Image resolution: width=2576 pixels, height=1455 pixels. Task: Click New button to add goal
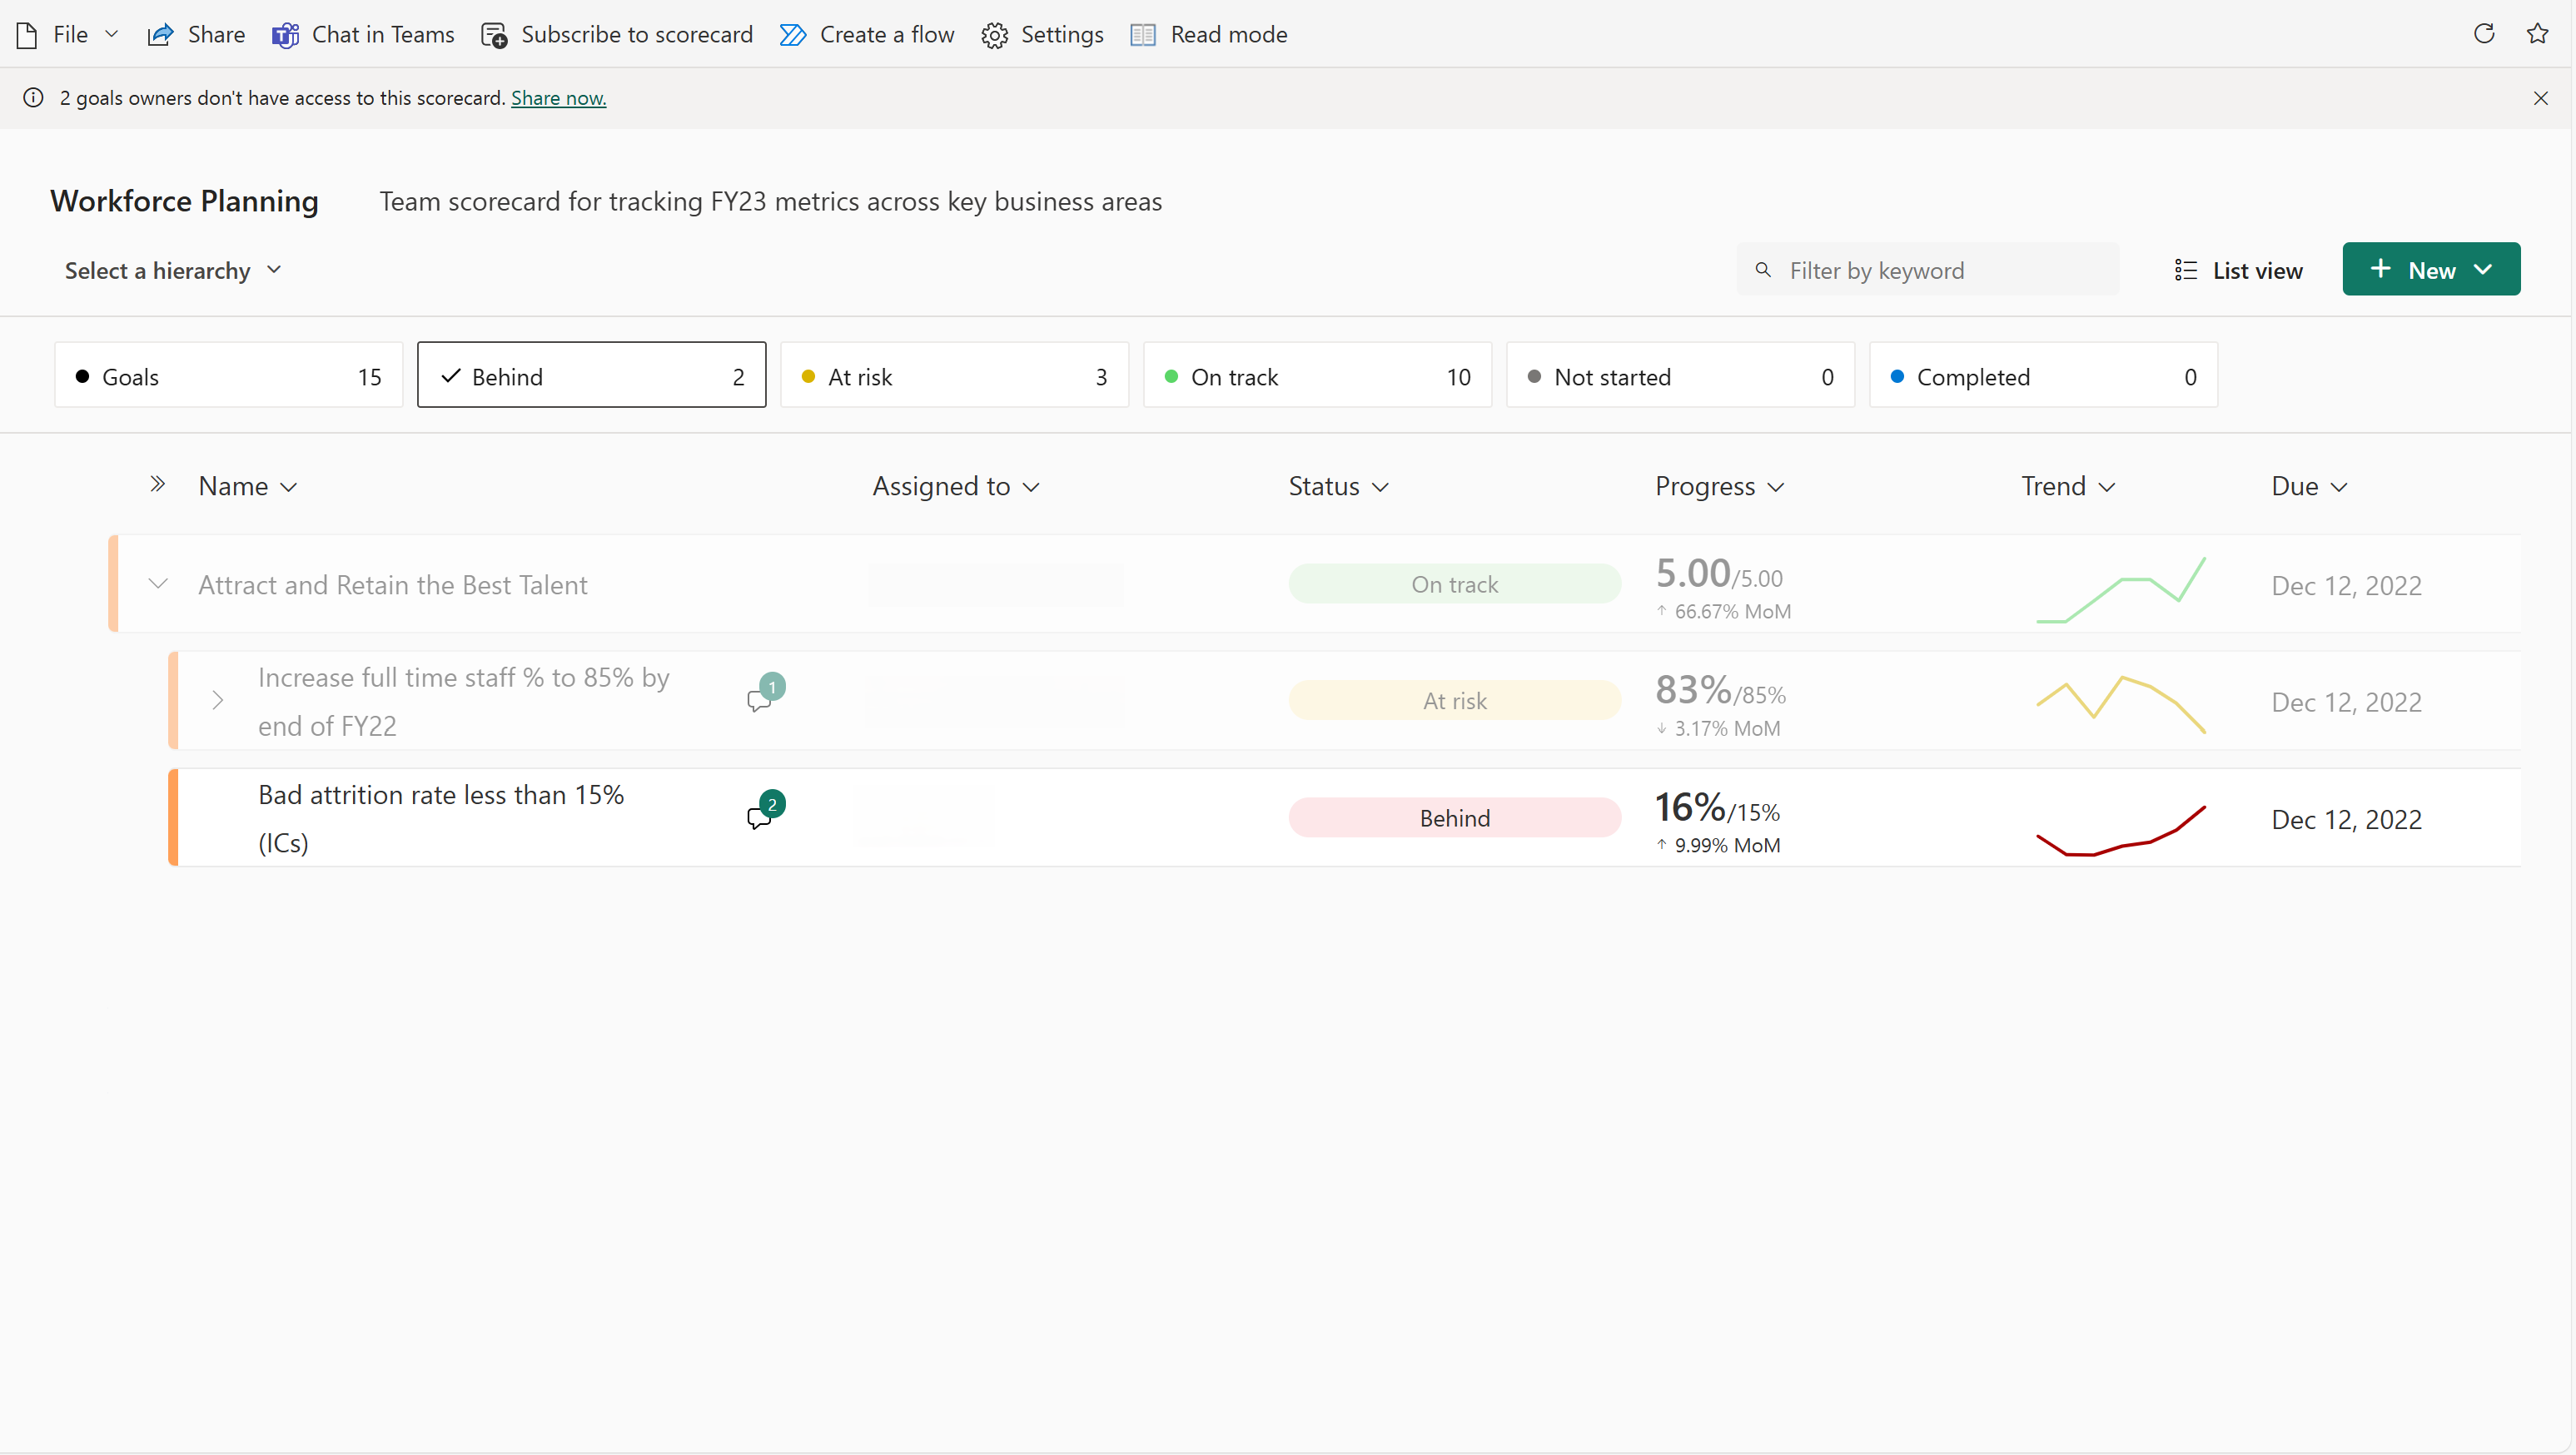(x=2433, y=269)
